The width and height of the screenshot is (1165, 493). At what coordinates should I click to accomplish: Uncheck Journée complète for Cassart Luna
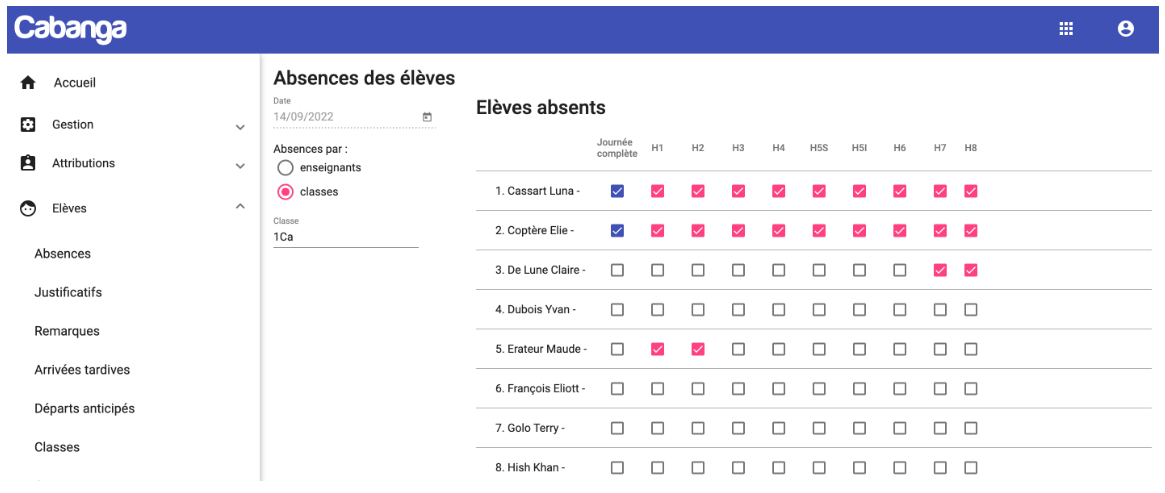(x=617, y=192)
